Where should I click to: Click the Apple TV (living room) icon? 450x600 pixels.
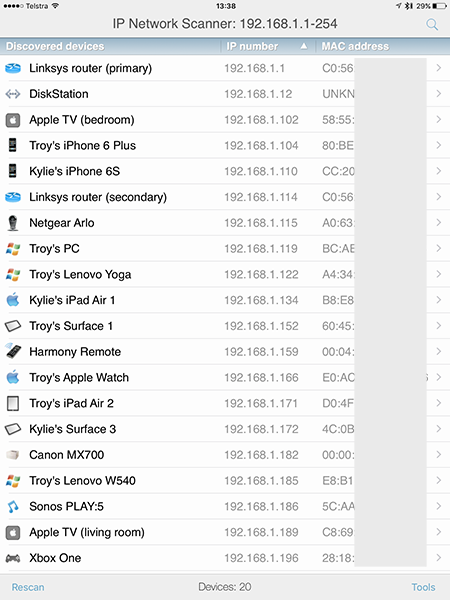[13, 532]
